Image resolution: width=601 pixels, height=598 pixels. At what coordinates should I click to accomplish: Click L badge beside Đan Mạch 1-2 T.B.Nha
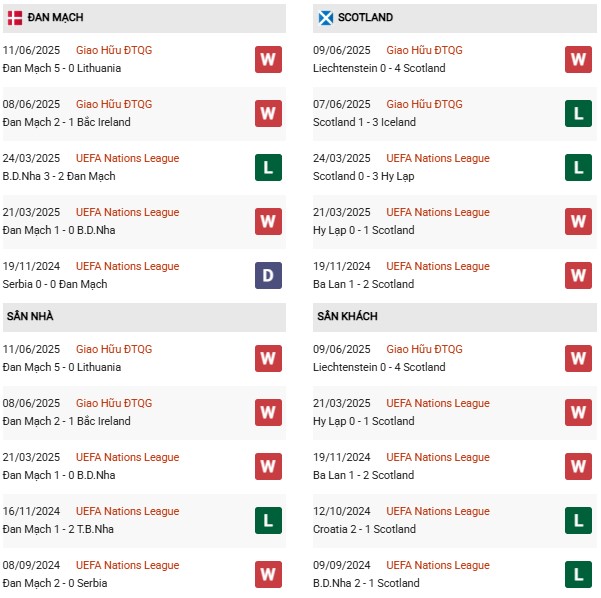(x=268, y=520)
